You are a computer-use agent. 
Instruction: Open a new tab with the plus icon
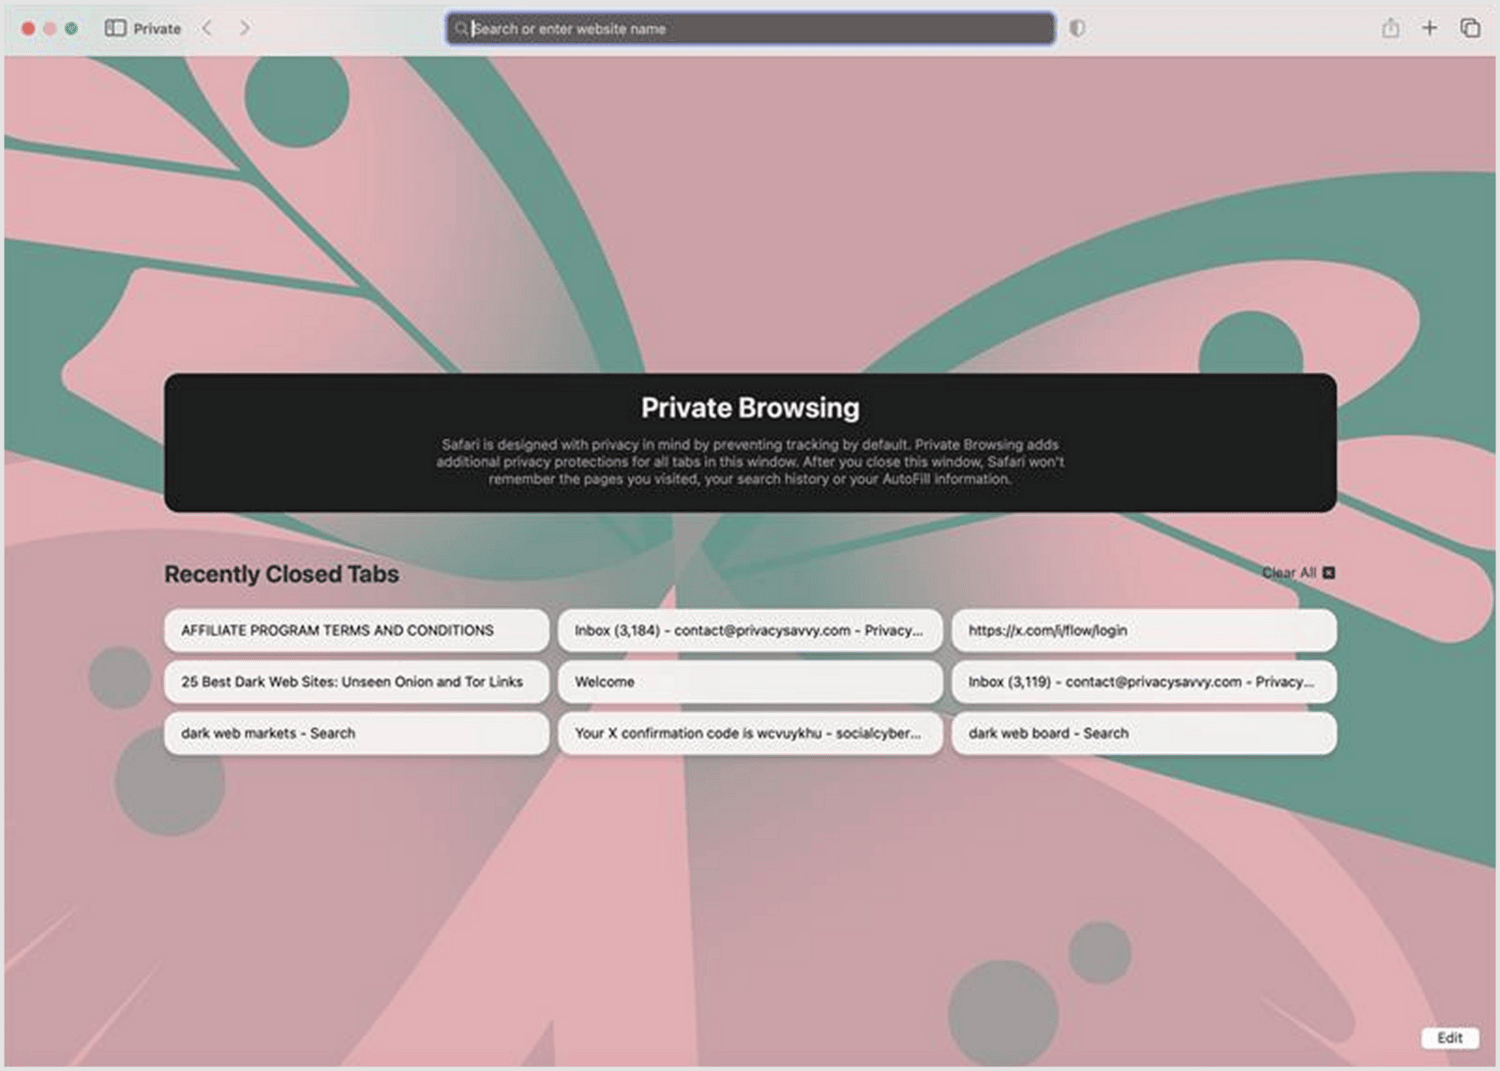coord(1430,28)
